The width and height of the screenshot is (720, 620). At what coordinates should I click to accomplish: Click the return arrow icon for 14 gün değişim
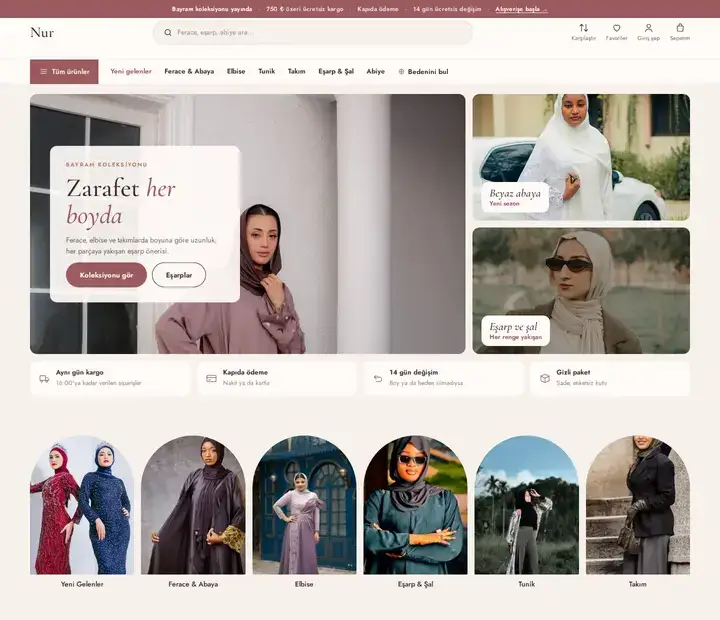(378, 378)
